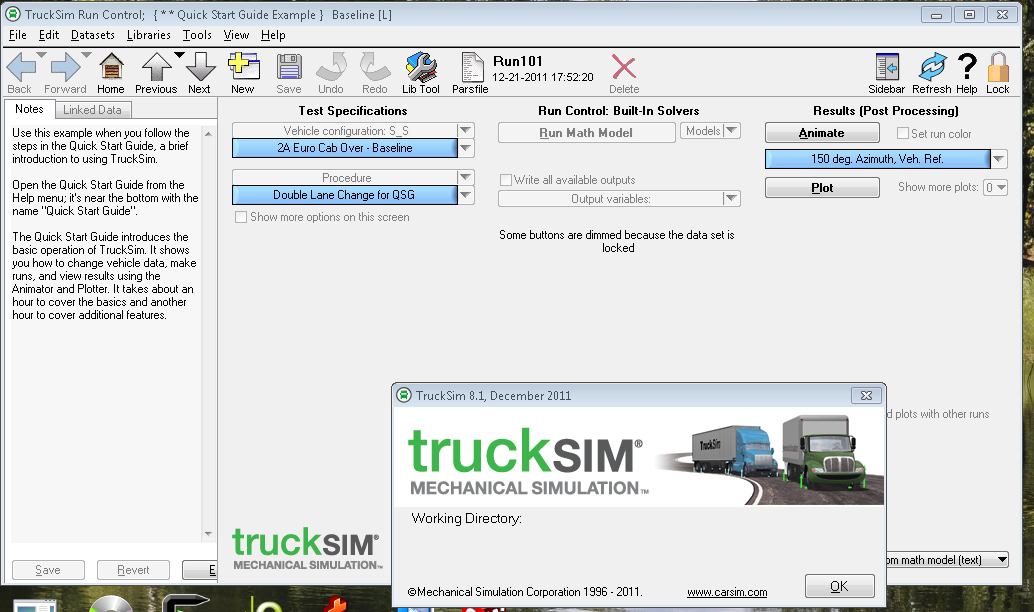Toggle Set run color checkbox
Image resolution: width=1034 pixels, height=612 pixels.
[x=903, y=133]
